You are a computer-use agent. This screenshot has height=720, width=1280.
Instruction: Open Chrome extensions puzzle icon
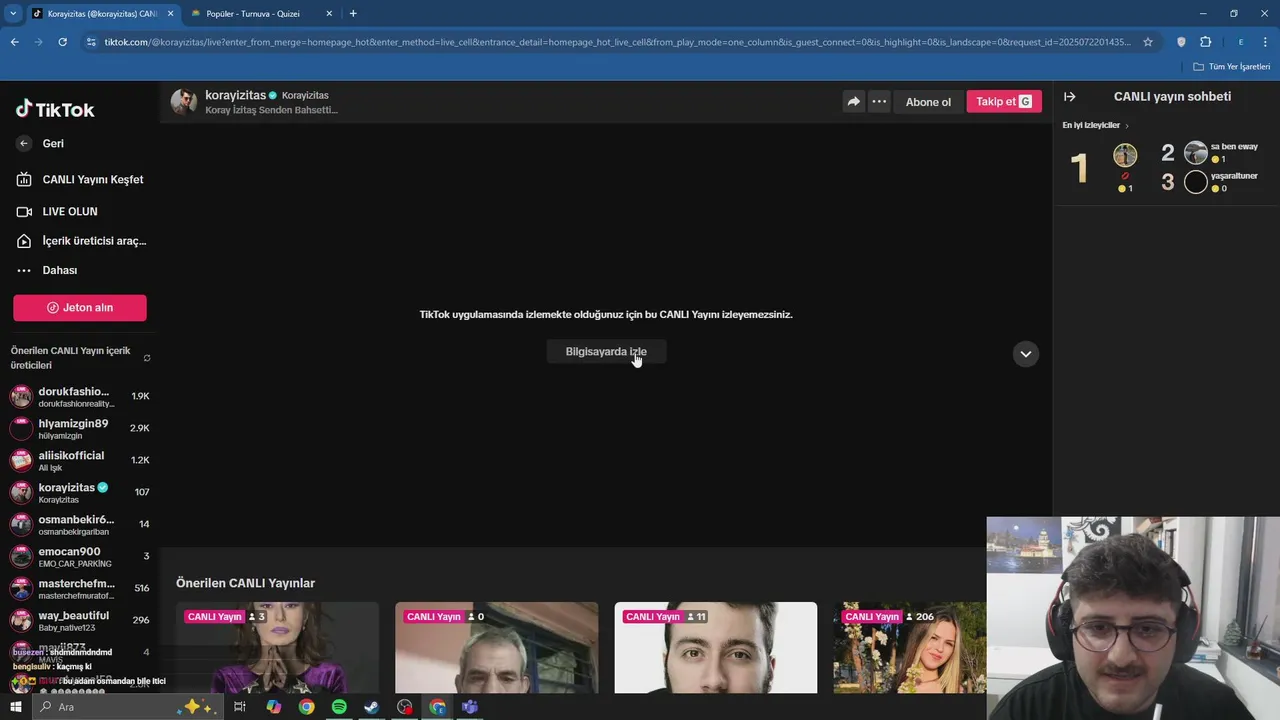[1205, 42]
